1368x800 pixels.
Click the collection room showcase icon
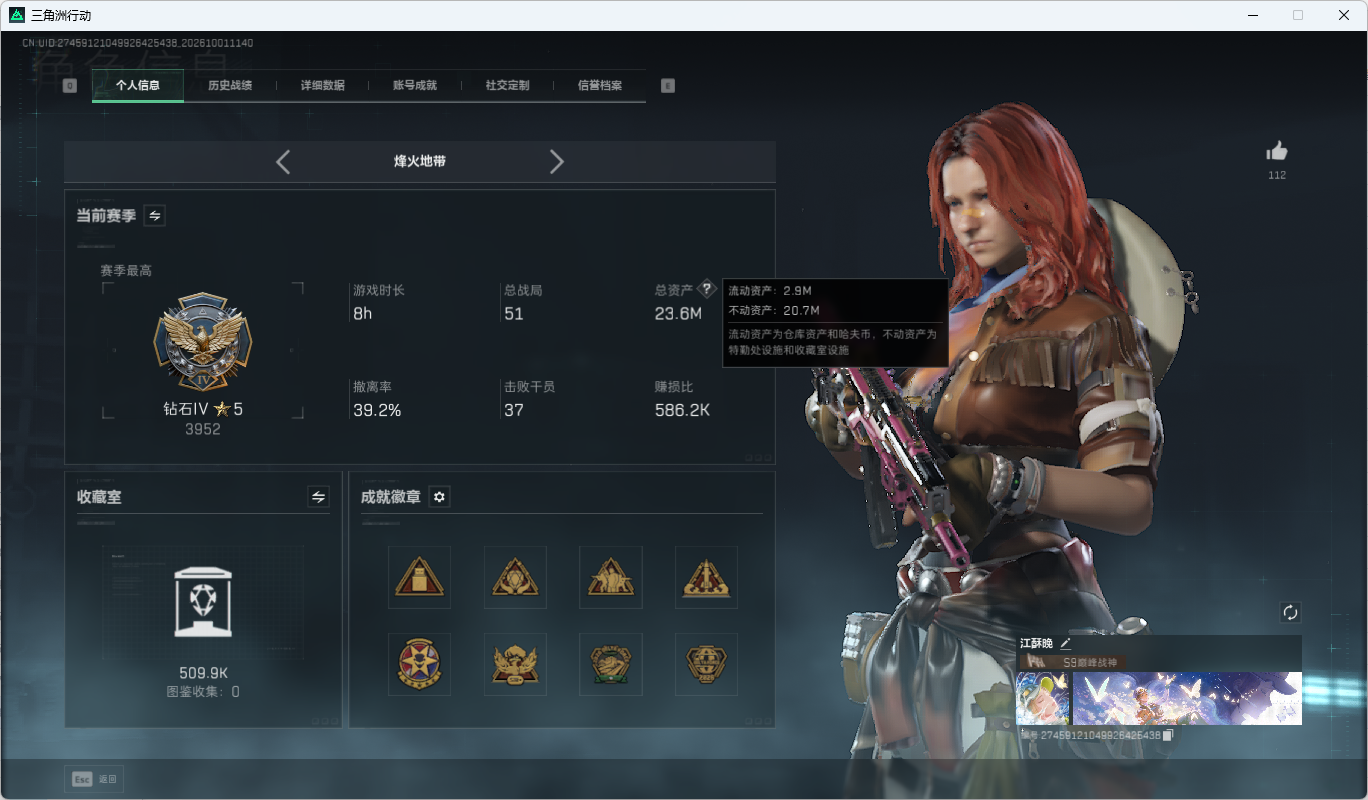[x=203, y=602]
